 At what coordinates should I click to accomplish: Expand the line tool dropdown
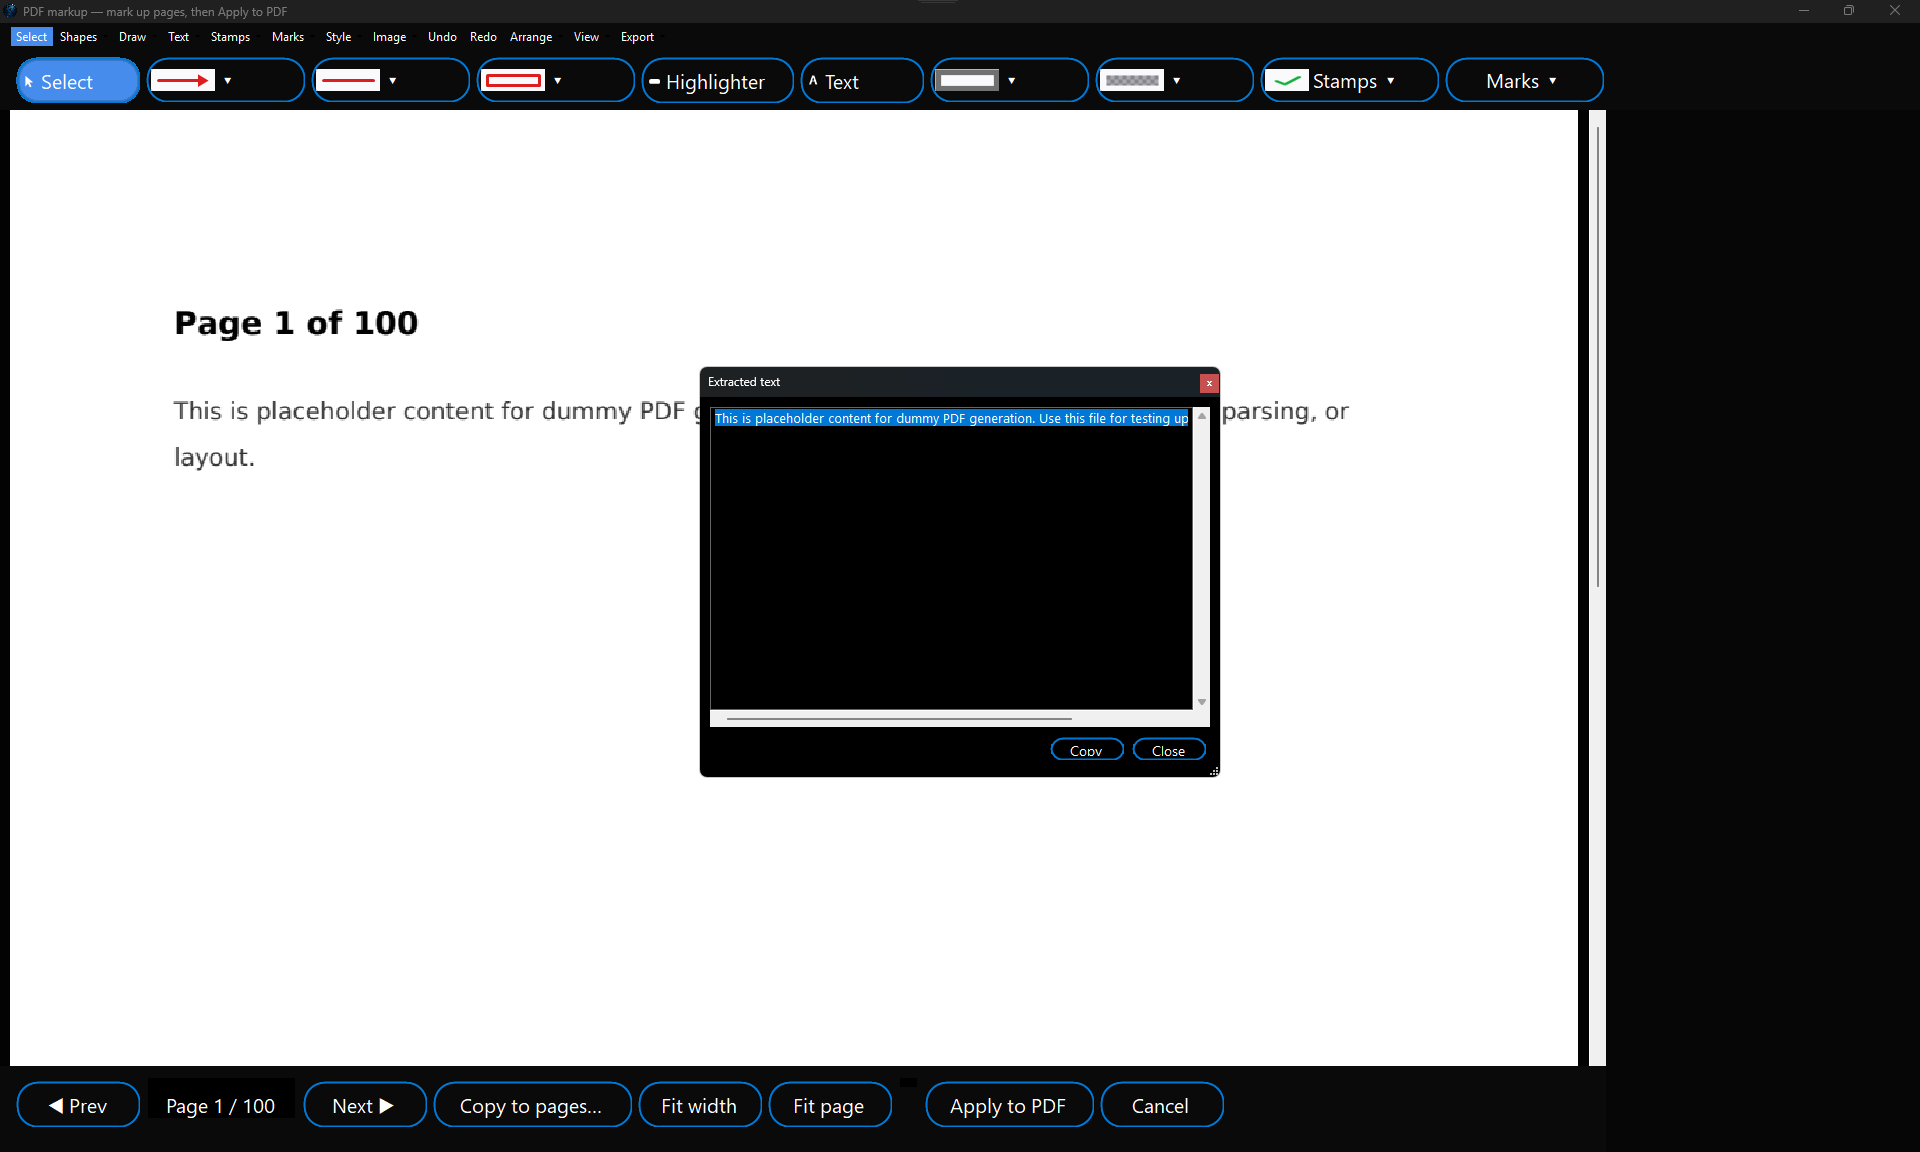point(393,81)
